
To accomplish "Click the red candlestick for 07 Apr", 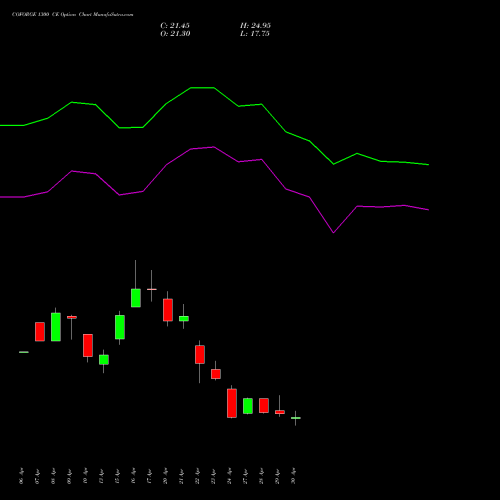I will [40, 332].
